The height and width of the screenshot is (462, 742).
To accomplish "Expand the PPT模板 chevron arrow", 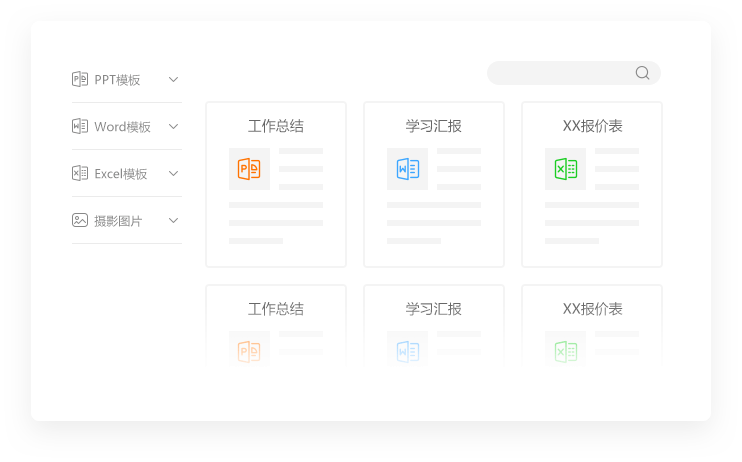I will point(173,79).
